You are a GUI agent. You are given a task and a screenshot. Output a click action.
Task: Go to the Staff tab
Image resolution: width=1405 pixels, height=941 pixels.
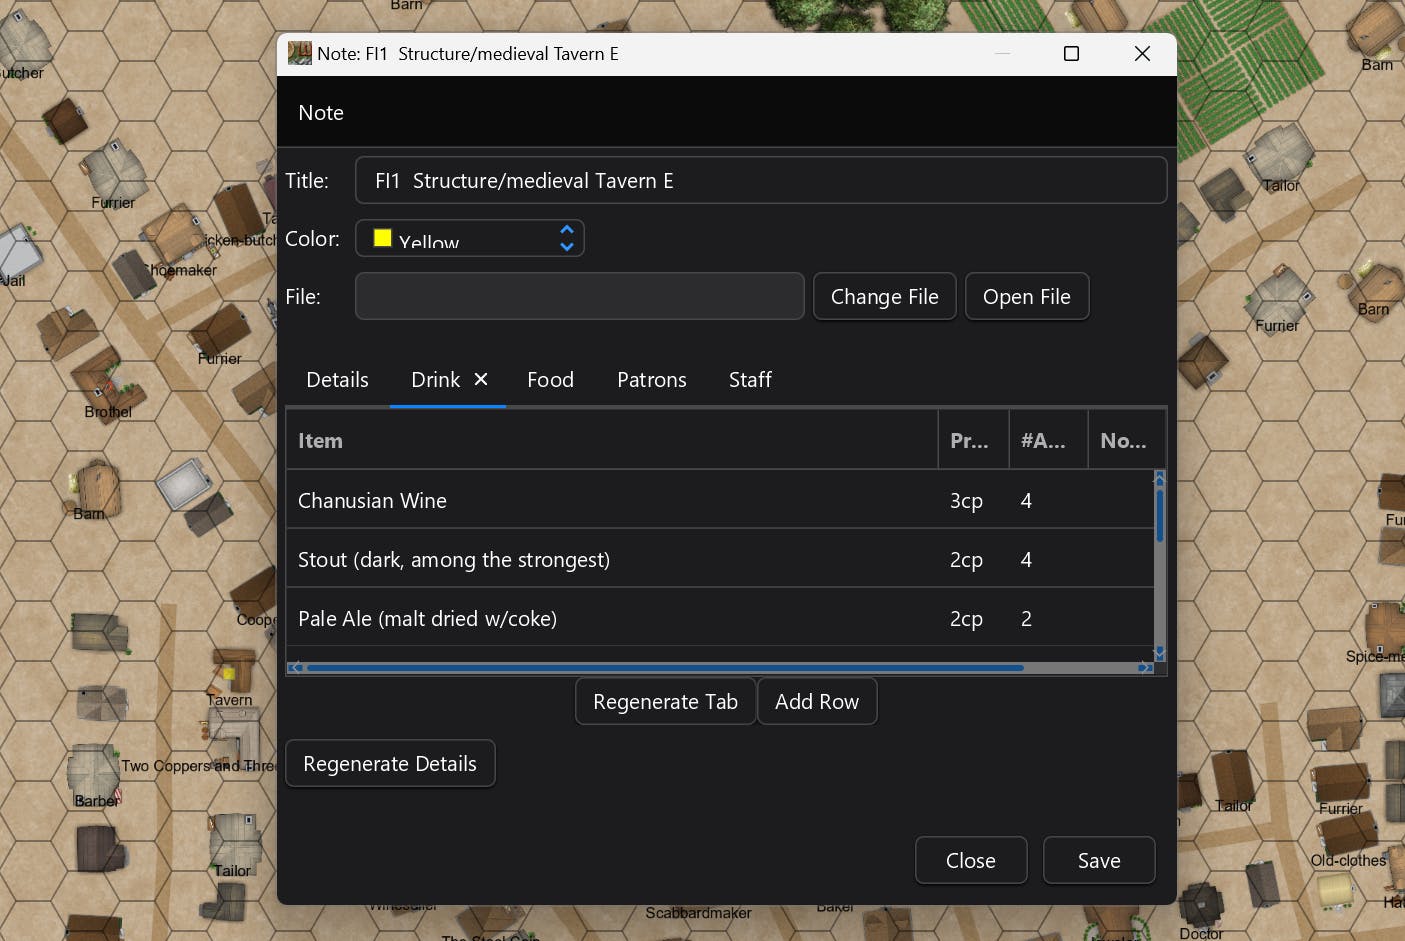750,380
